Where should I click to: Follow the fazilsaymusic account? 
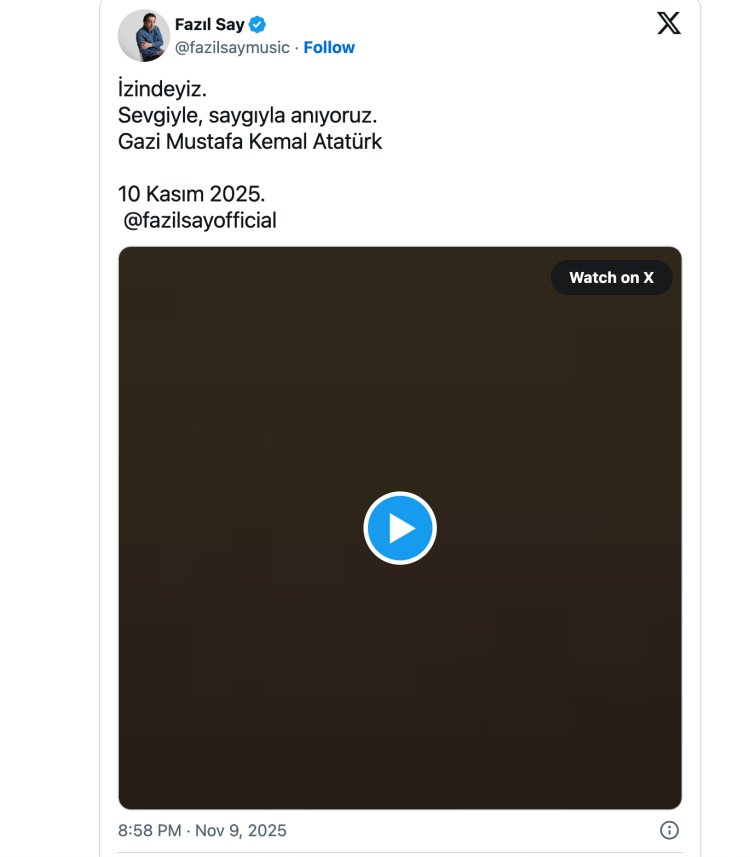329,47
